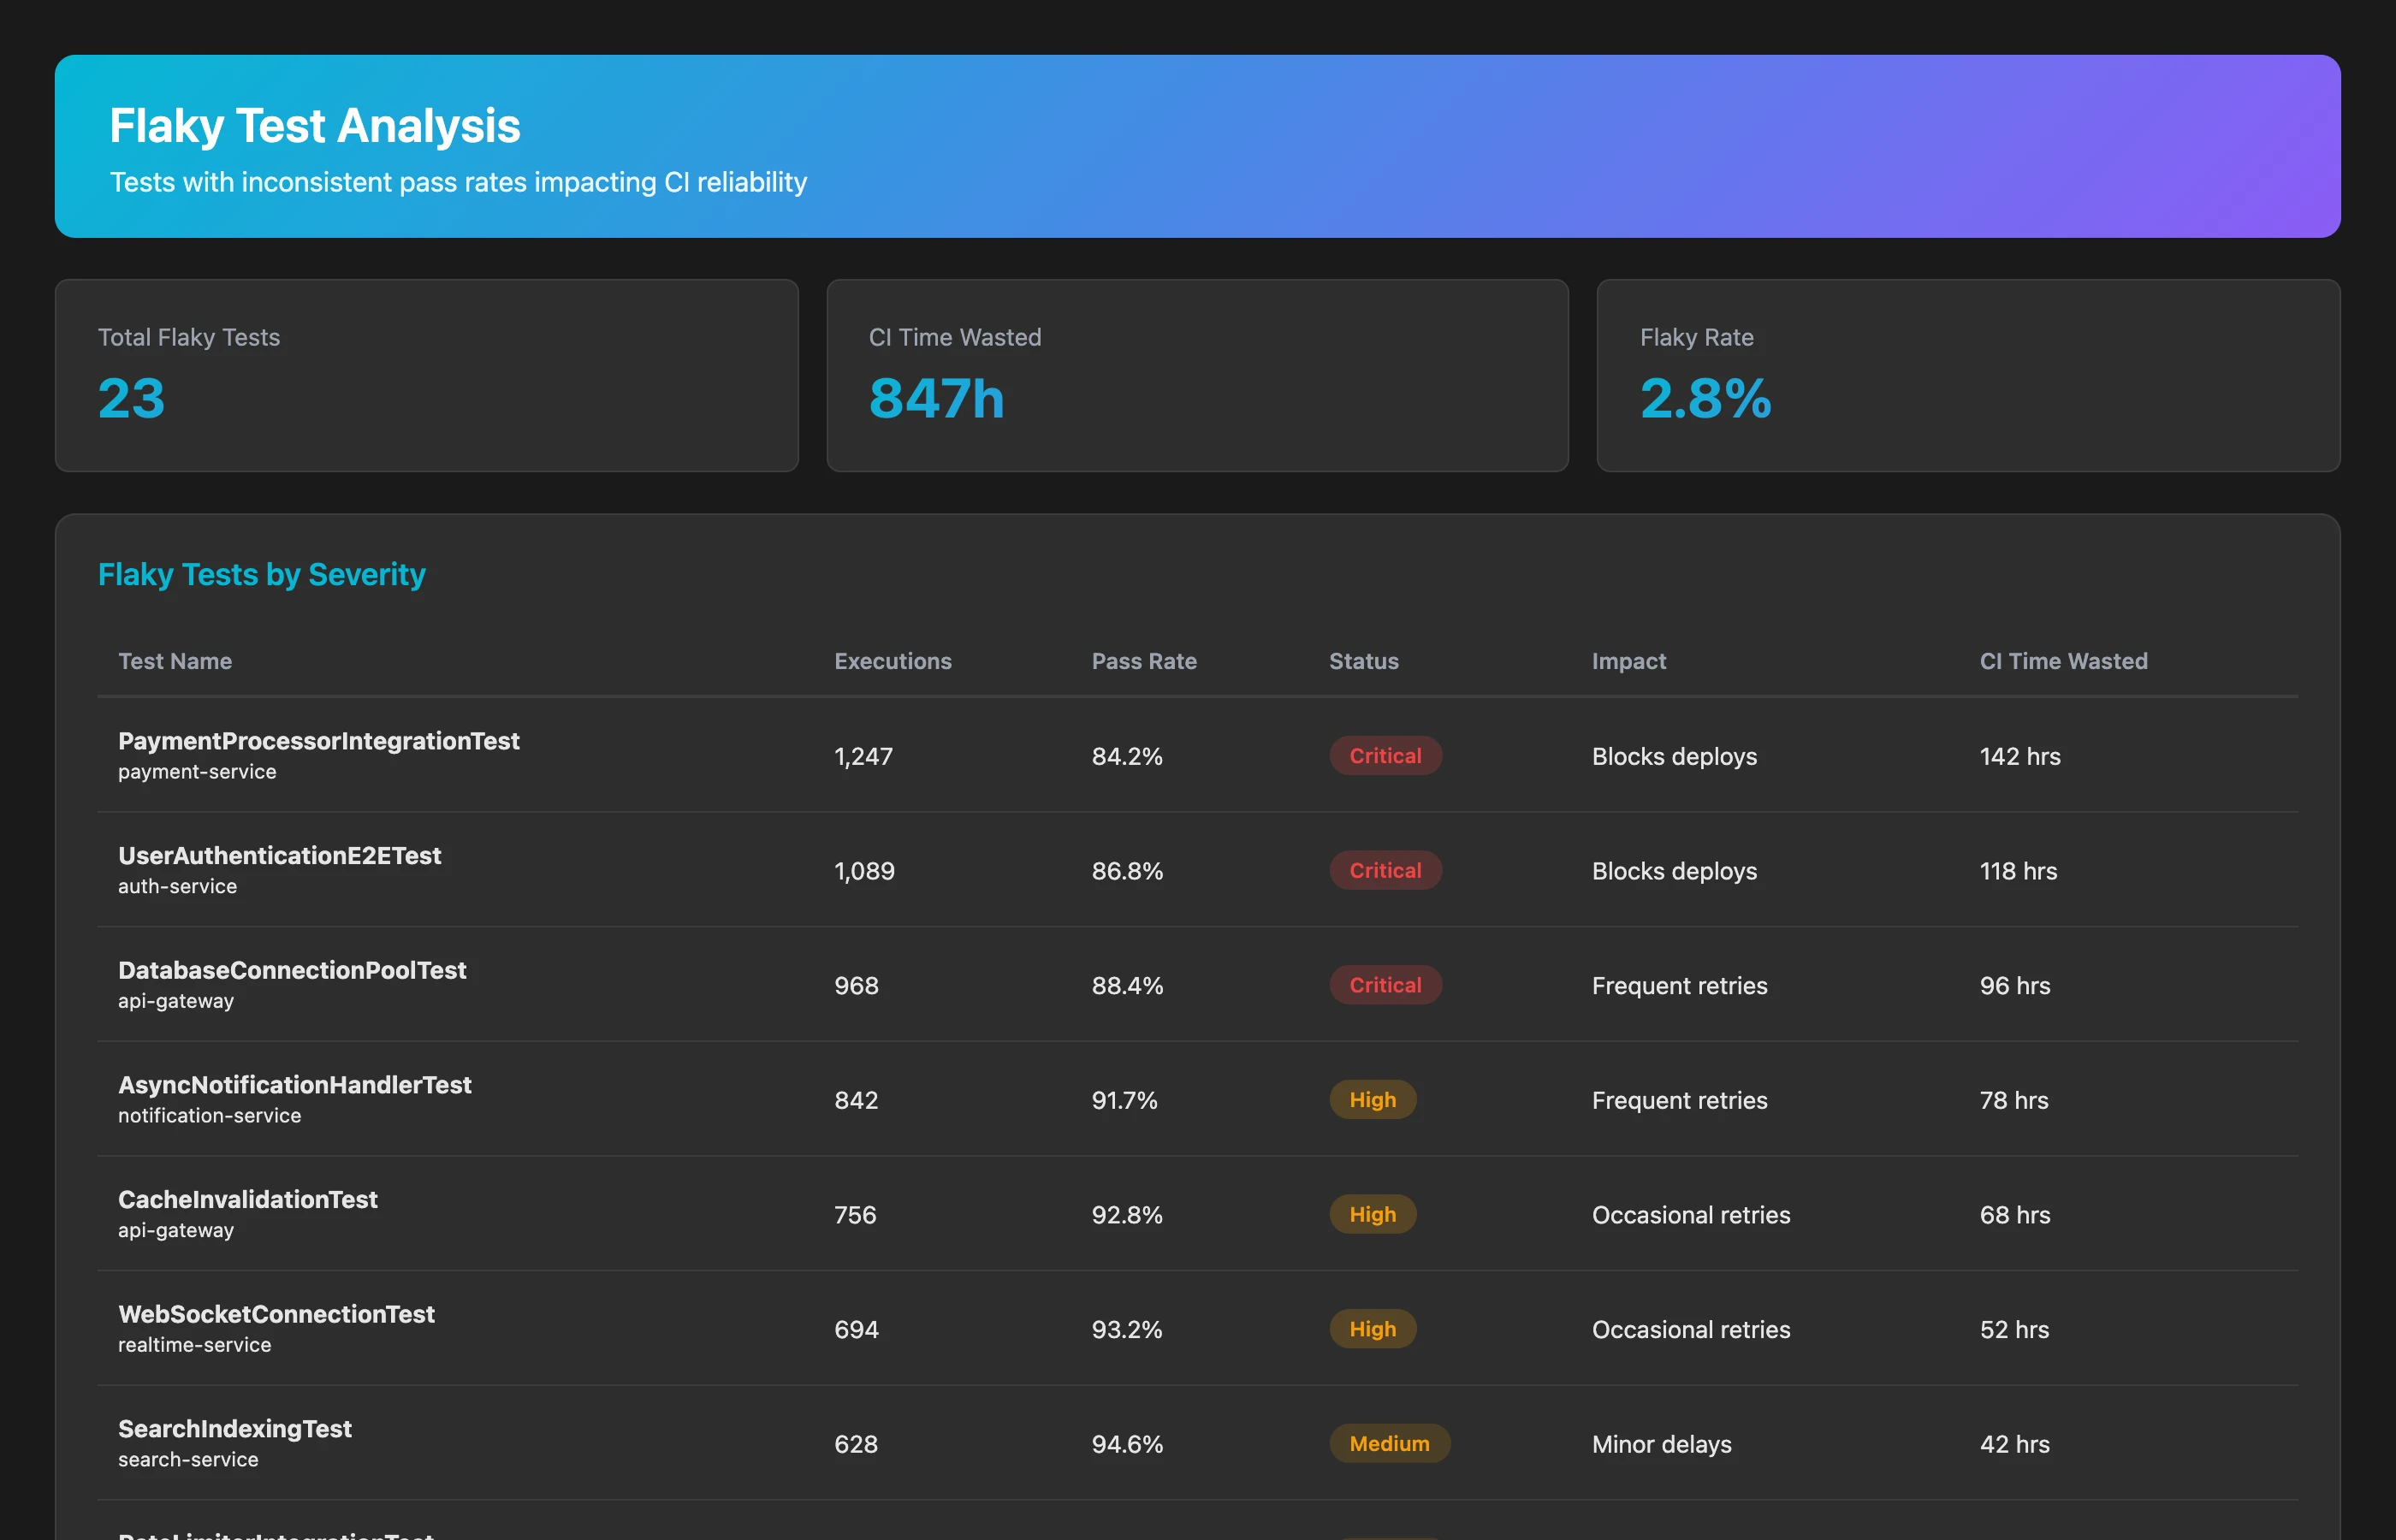
Task: Click the 93.2% pass rate
Action: click(x=1127, y=1330)
